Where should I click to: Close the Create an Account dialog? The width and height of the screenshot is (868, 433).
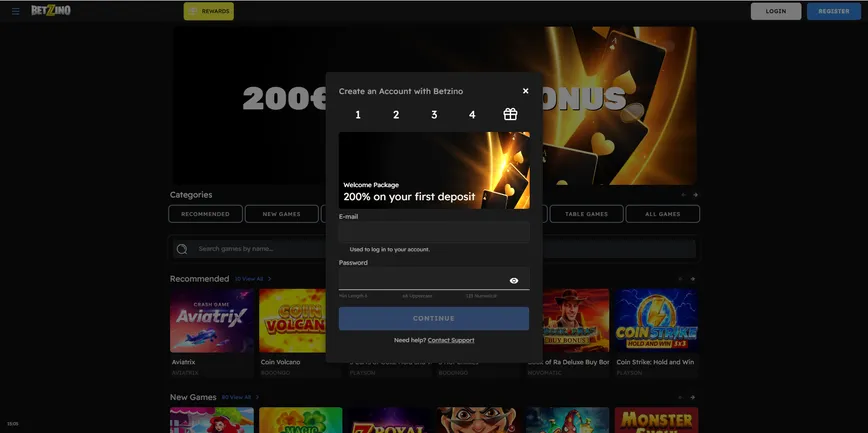click(526, 91)
